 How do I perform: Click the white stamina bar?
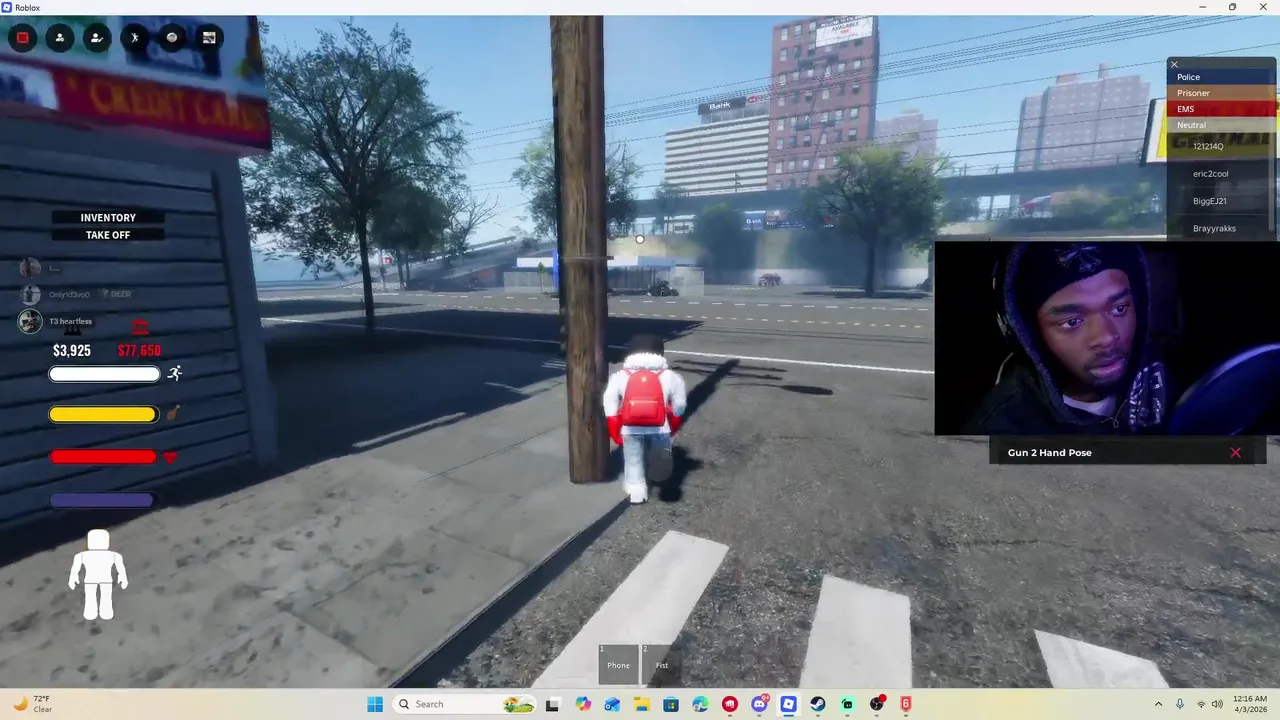click(104, 374)
